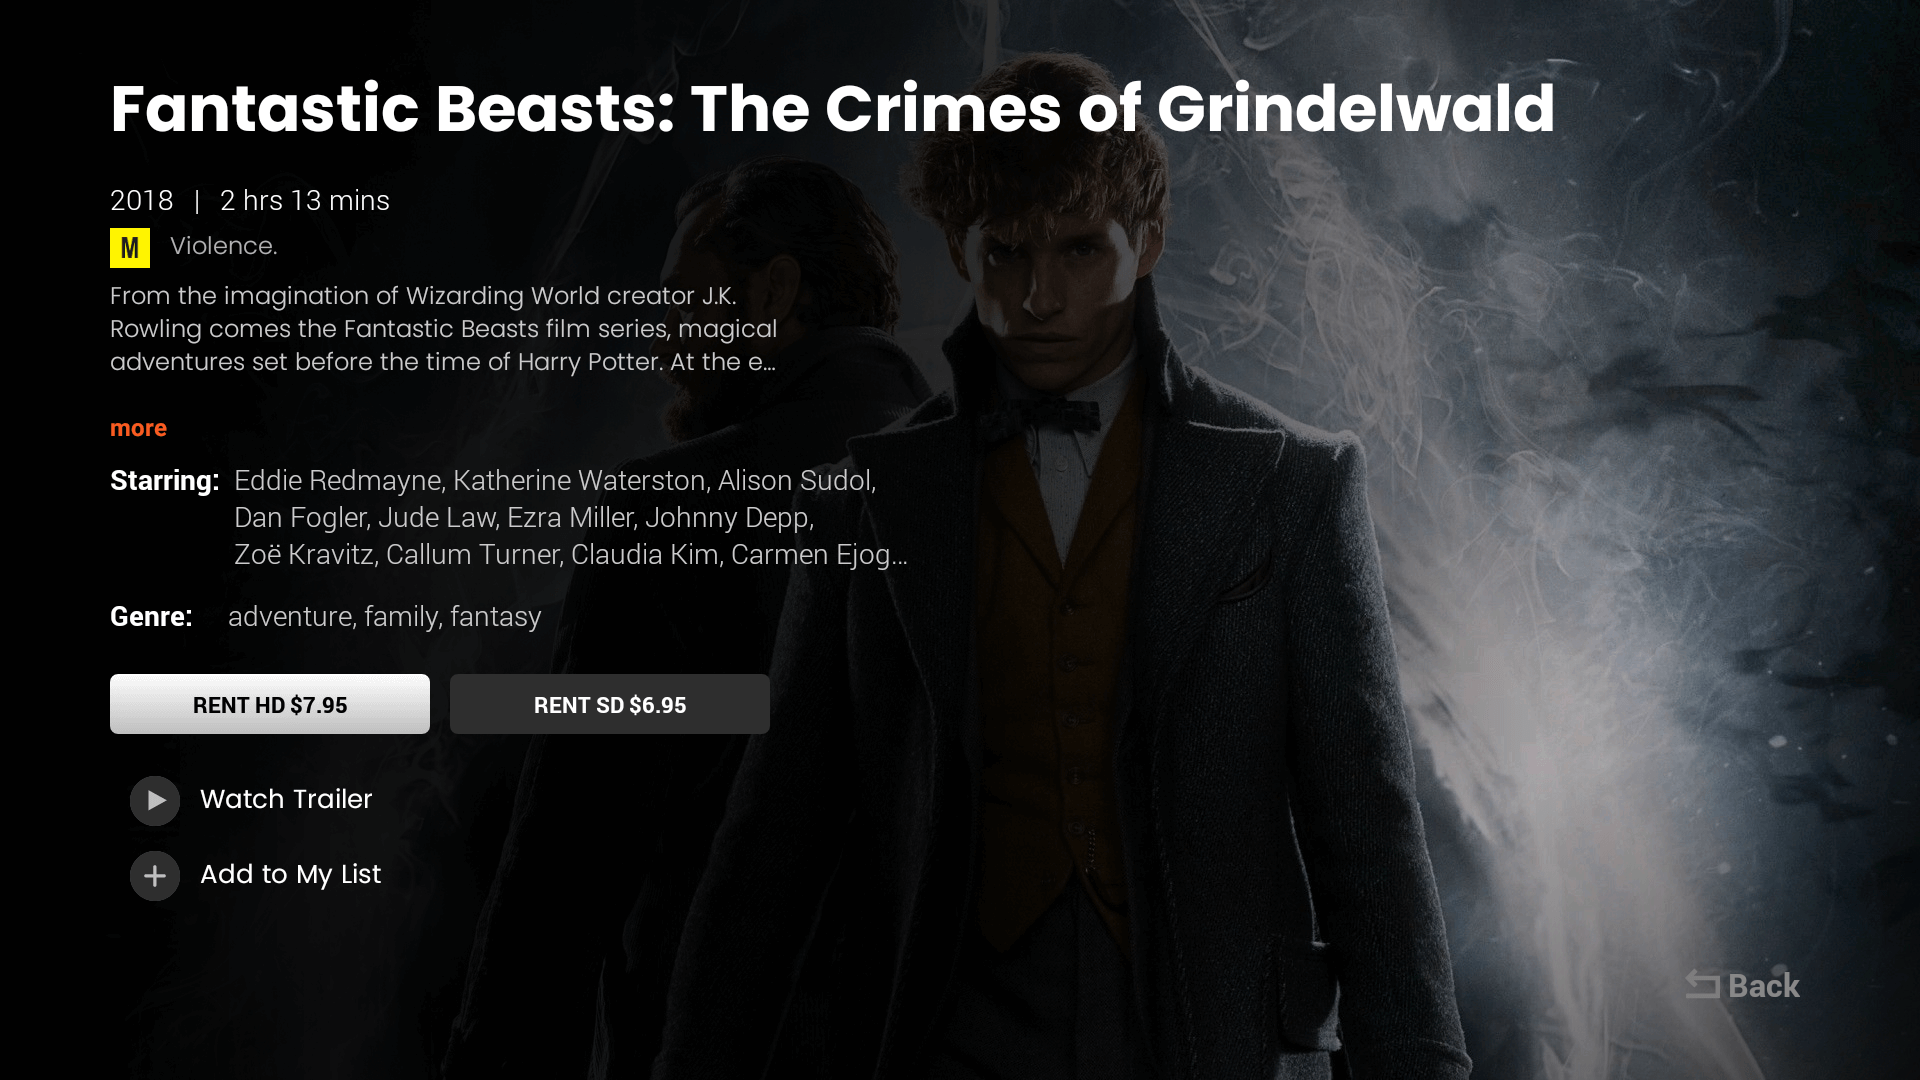Select the 'Add to My List' label
This screenshot has width=1920, height=1080.
pyautogui.click(x=290, y=874)
